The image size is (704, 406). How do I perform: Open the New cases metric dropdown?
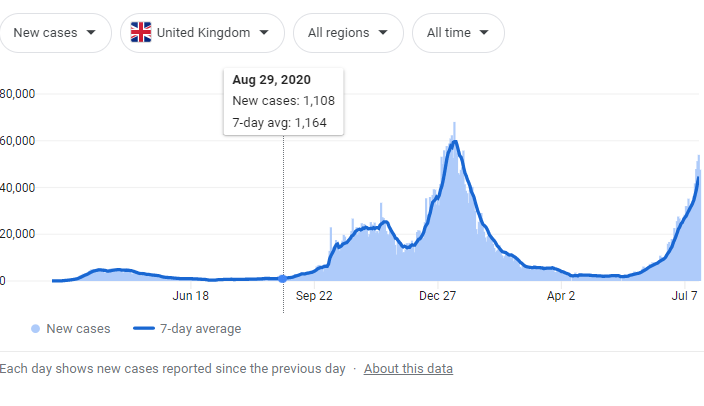click(56, 33)
